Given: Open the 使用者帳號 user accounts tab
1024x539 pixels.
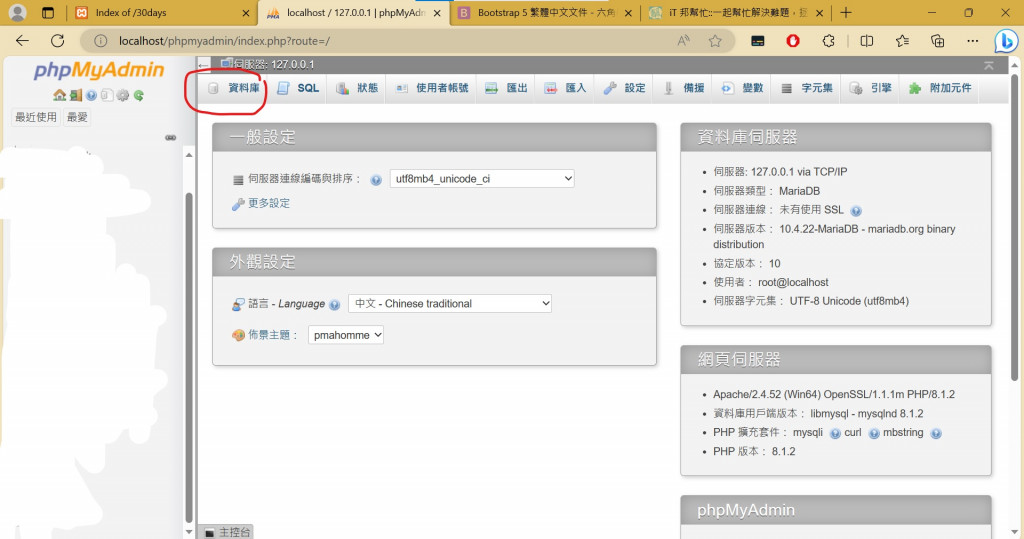Looking at the screenshot, I should (432, 88).
